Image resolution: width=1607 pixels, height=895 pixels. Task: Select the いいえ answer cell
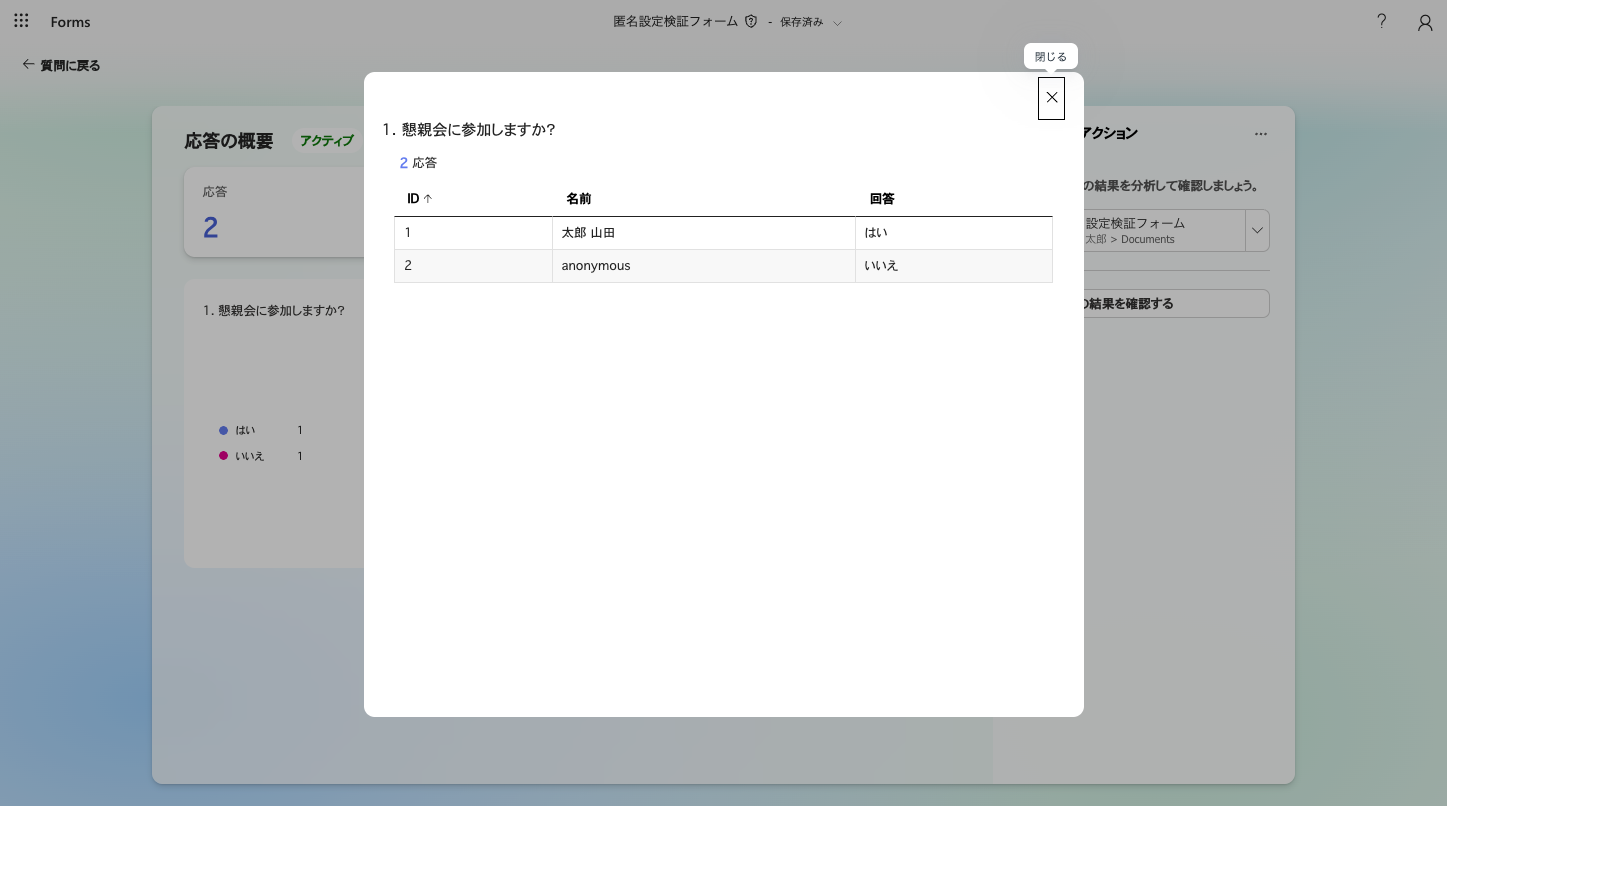tap(954, 266)
